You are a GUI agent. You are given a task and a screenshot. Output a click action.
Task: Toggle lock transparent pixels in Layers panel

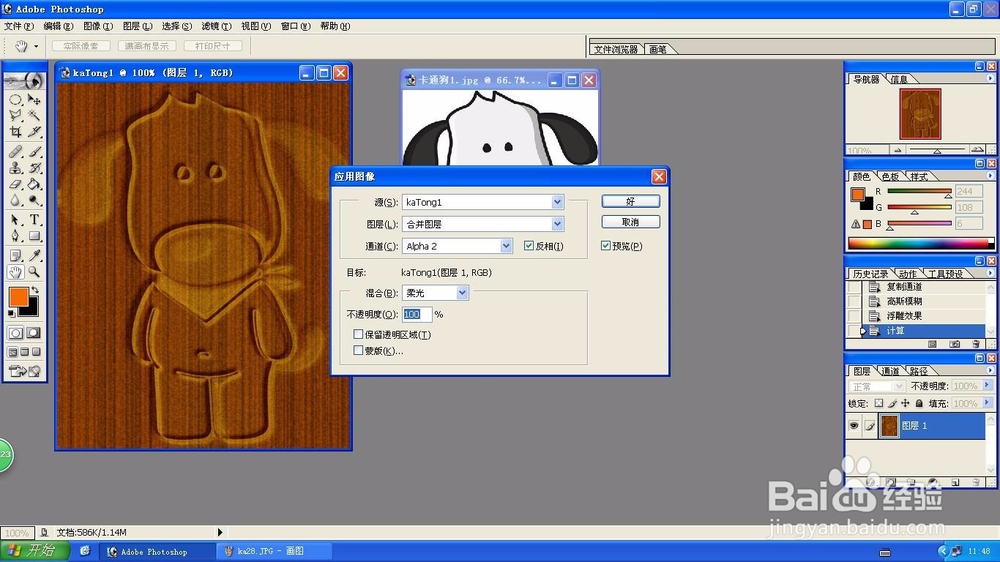point(879,403)
